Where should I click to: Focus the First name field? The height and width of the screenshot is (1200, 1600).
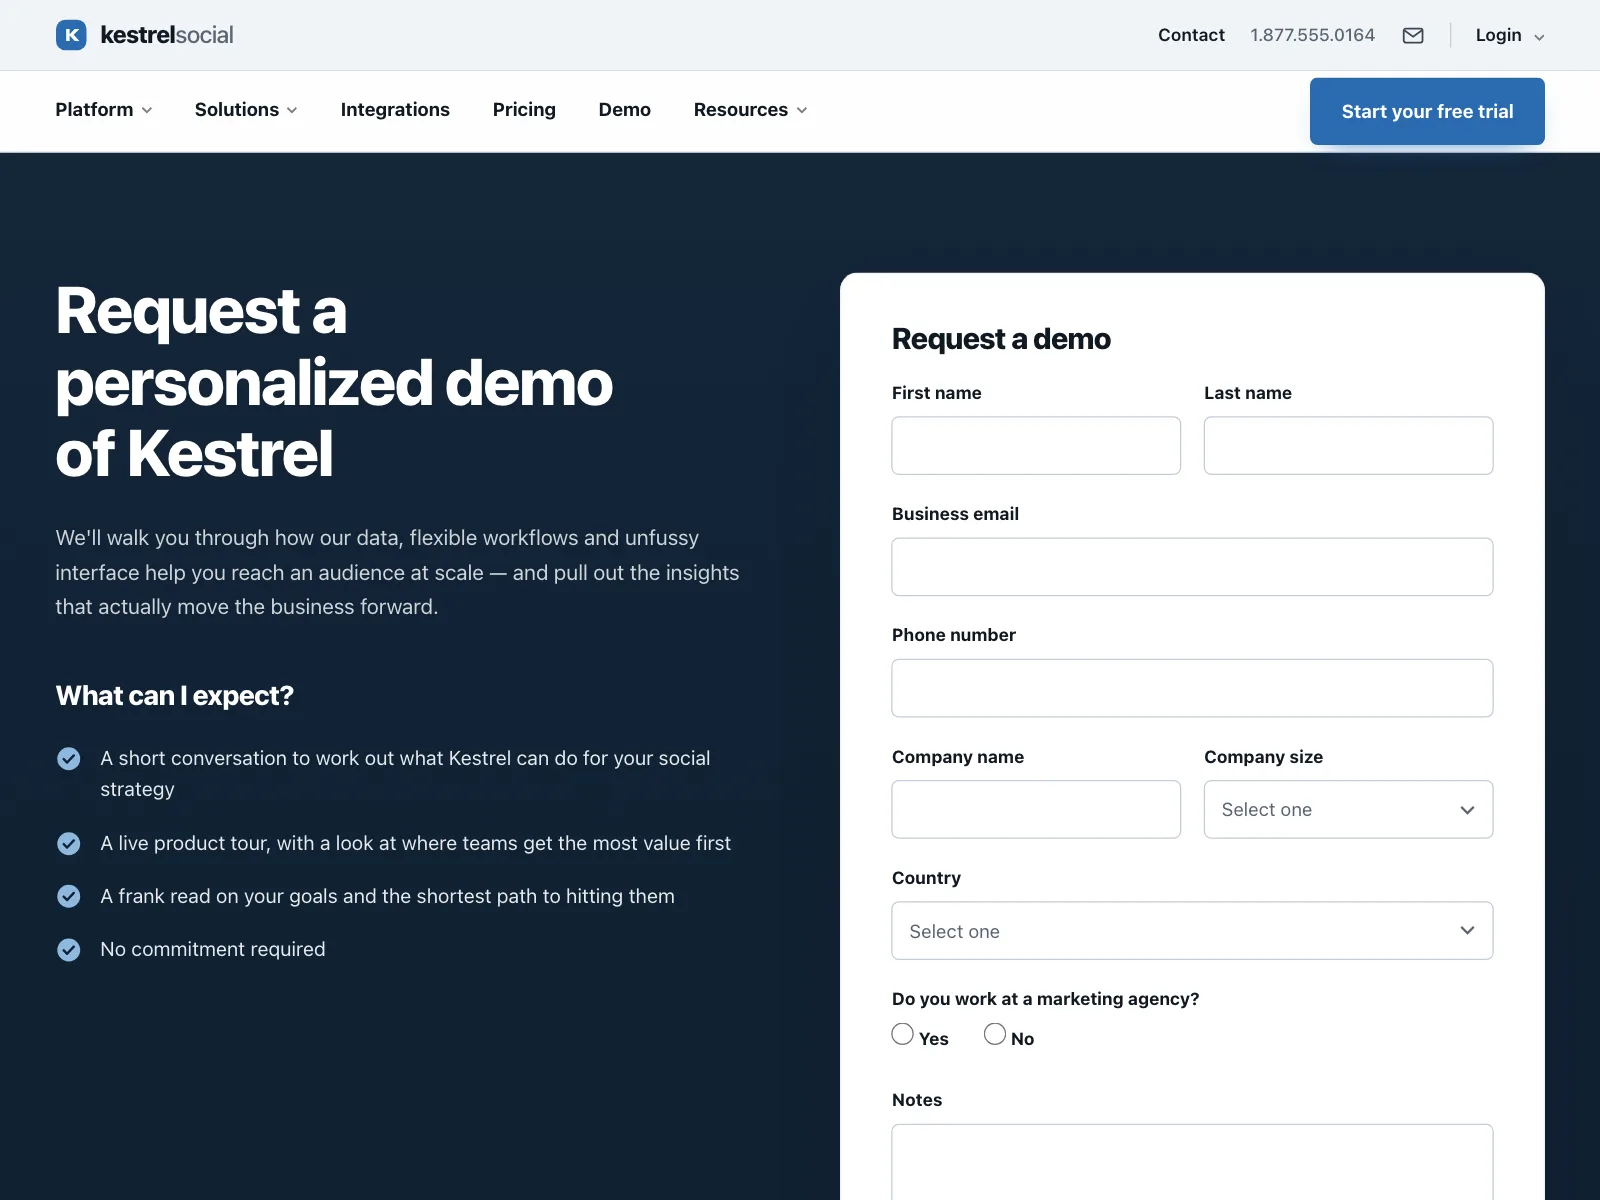tap(1036, 446)
